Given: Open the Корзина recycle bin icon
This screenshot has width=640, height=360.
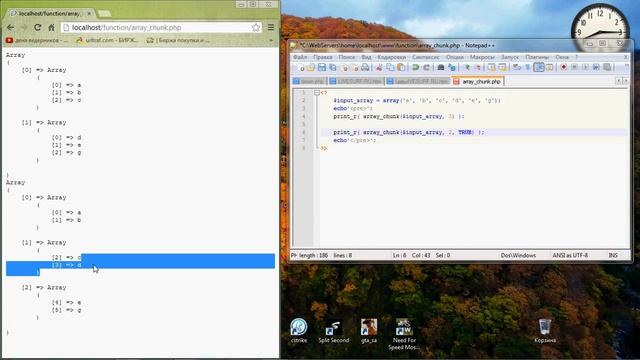Looking at the screenshot, I should pyautogui.click(x=545, y=331).
